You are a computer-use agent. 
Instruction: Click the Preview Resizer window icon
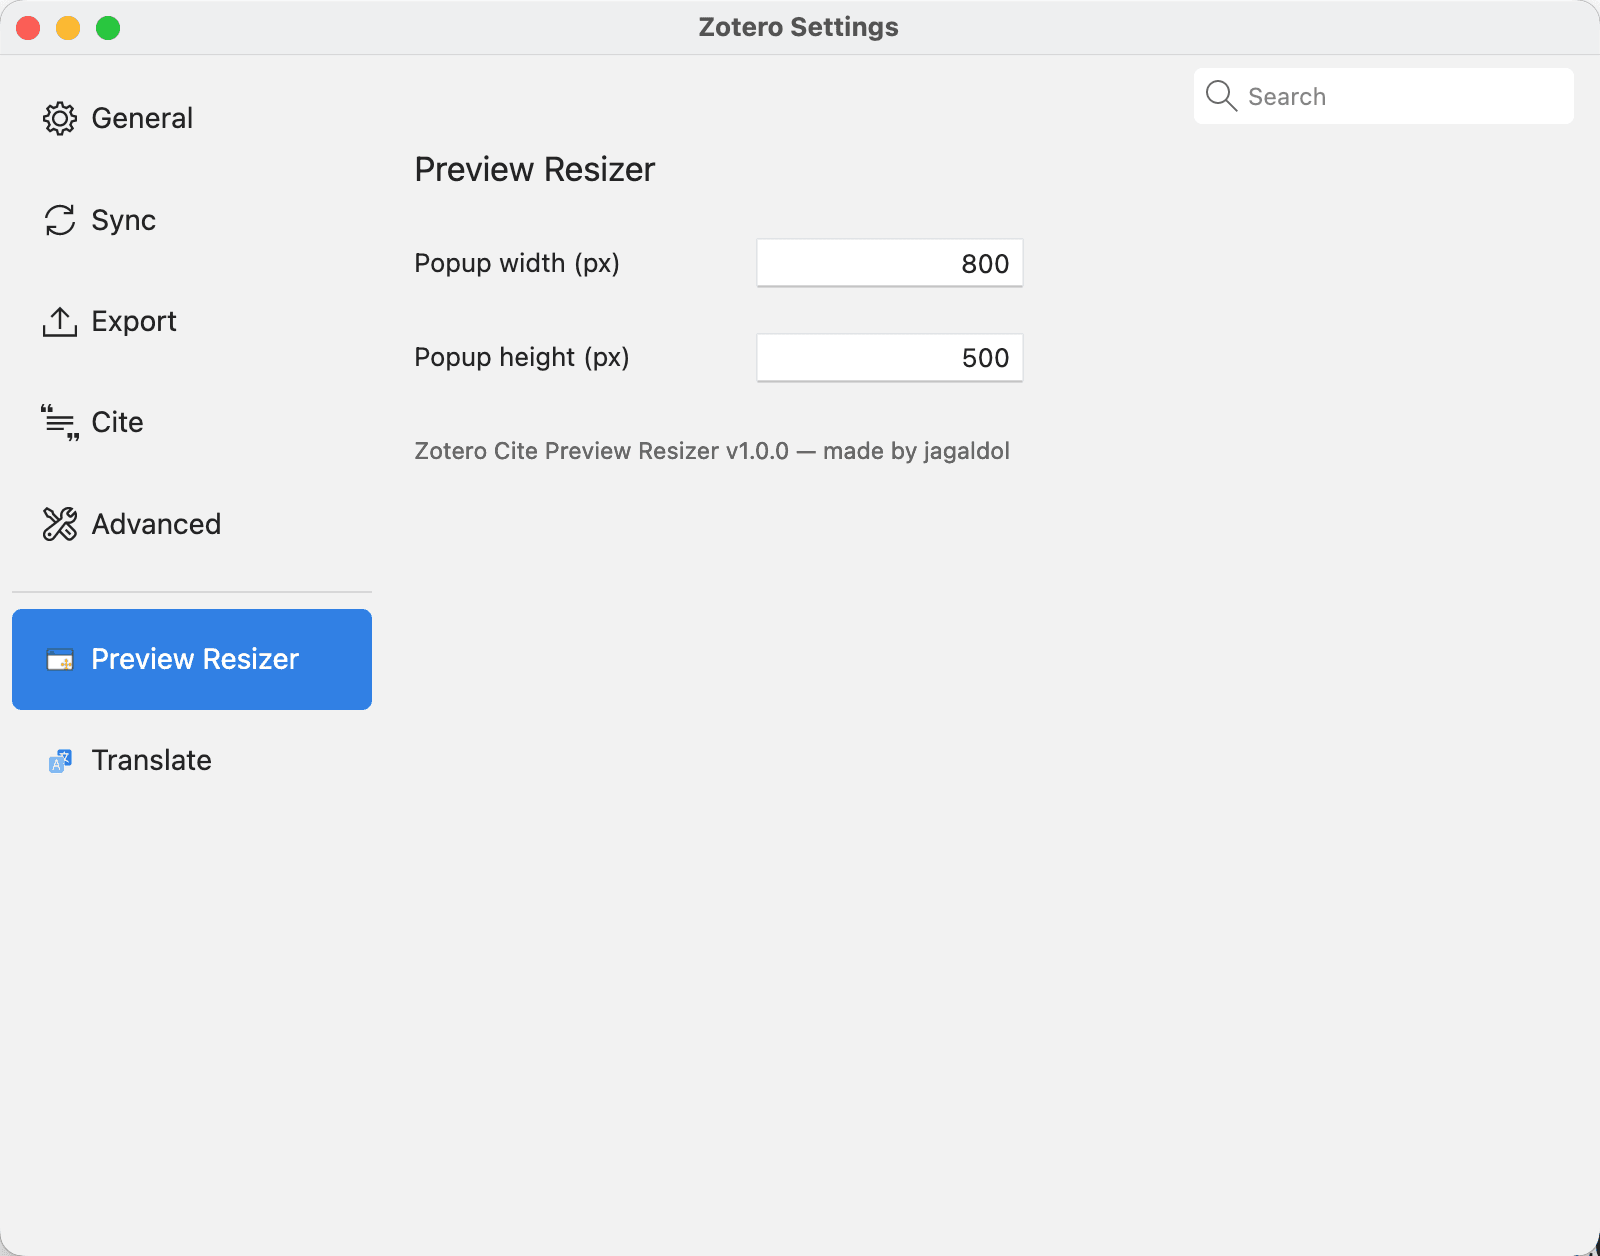point(60,660)
